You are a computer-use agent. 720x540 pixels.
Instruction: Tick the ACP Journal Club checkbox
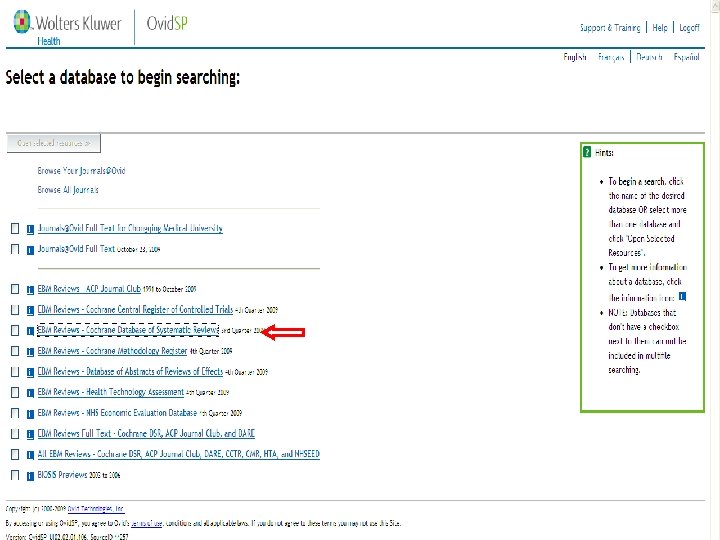[x=15, y=289]
